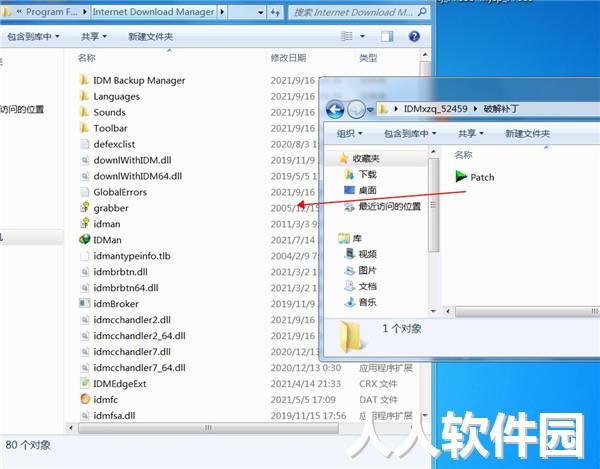The height and width of the screenshot is (469, 600).
Task: Click the Internet Download Manager breadcrumb
Action: pos(153,12)
